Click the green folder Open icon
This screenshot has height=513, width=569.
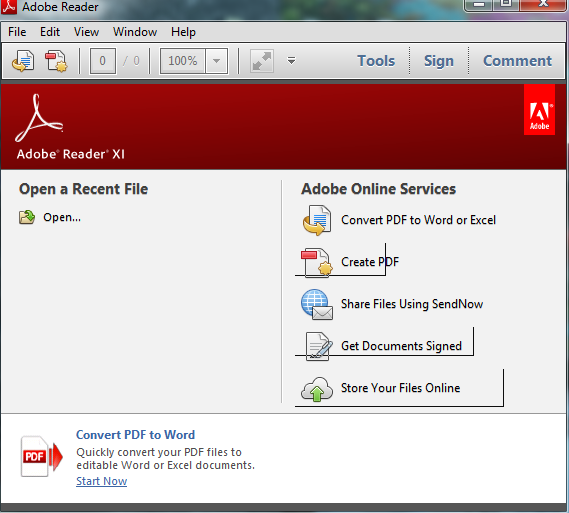27,217
